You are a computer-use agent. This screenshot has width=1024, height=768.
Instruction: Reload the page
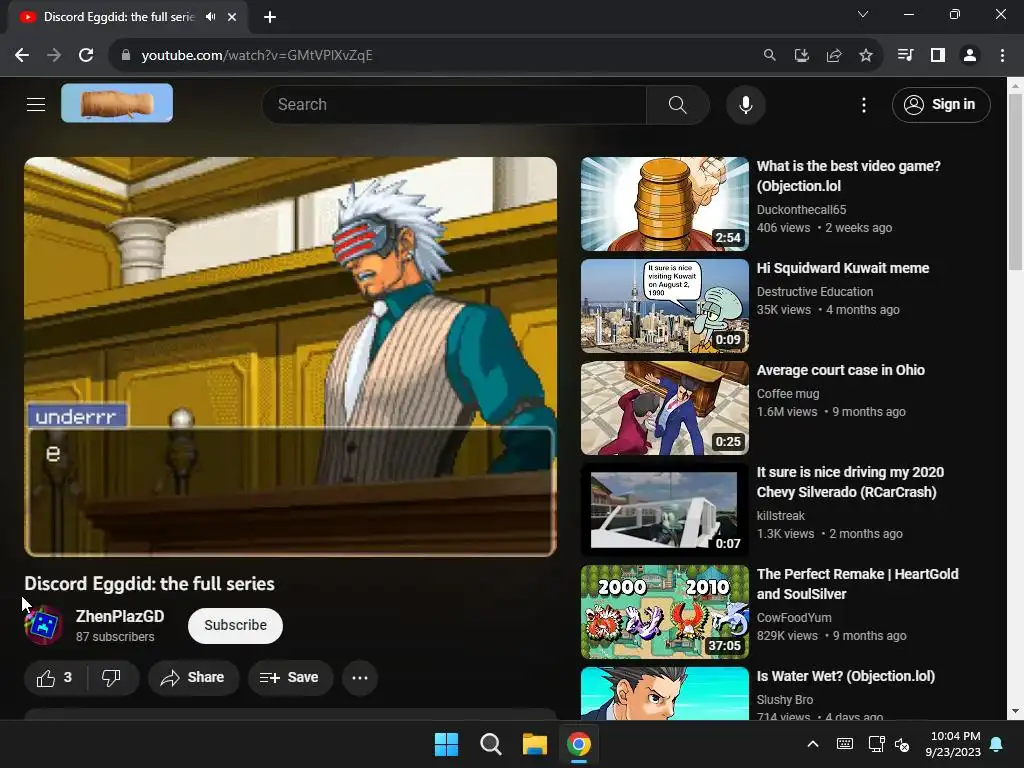click(86, 56)
